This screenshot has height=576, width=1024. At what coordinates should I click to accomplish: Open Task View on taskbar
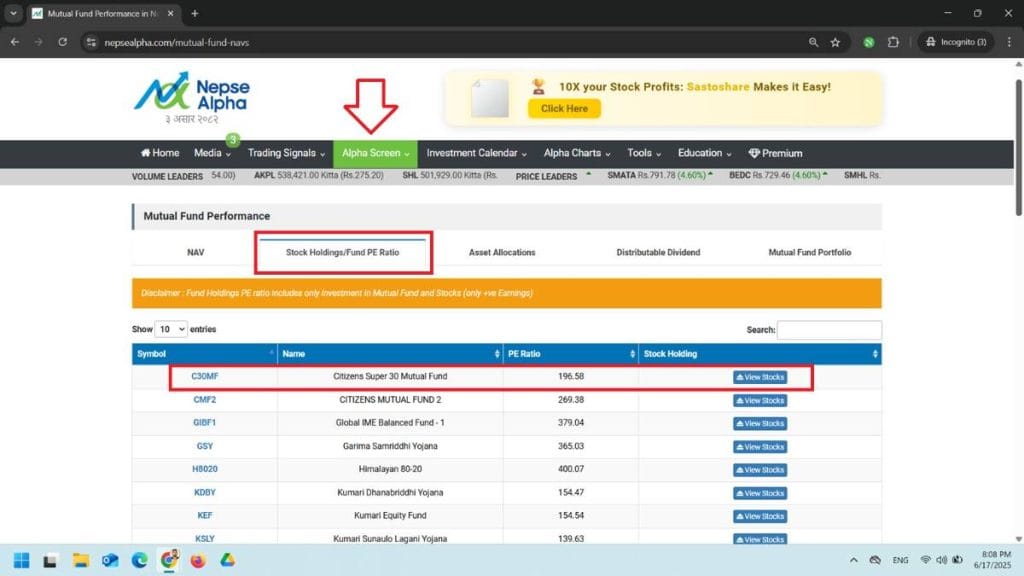point(50,560)
